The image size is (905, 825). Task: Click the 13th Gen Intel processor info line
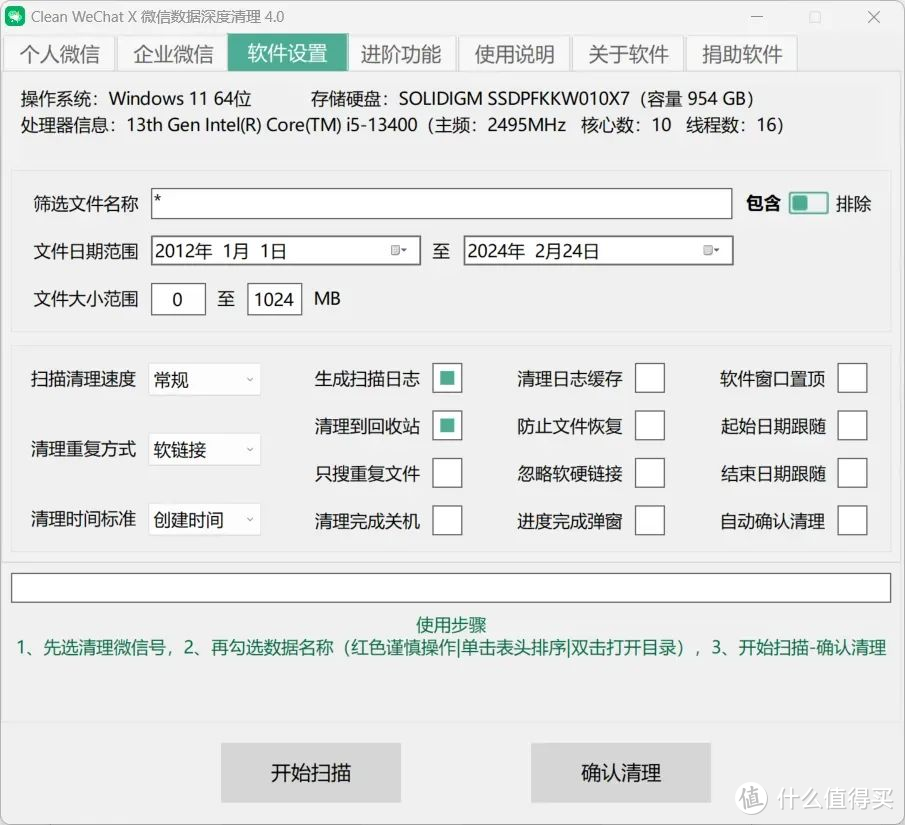(402, 125)
